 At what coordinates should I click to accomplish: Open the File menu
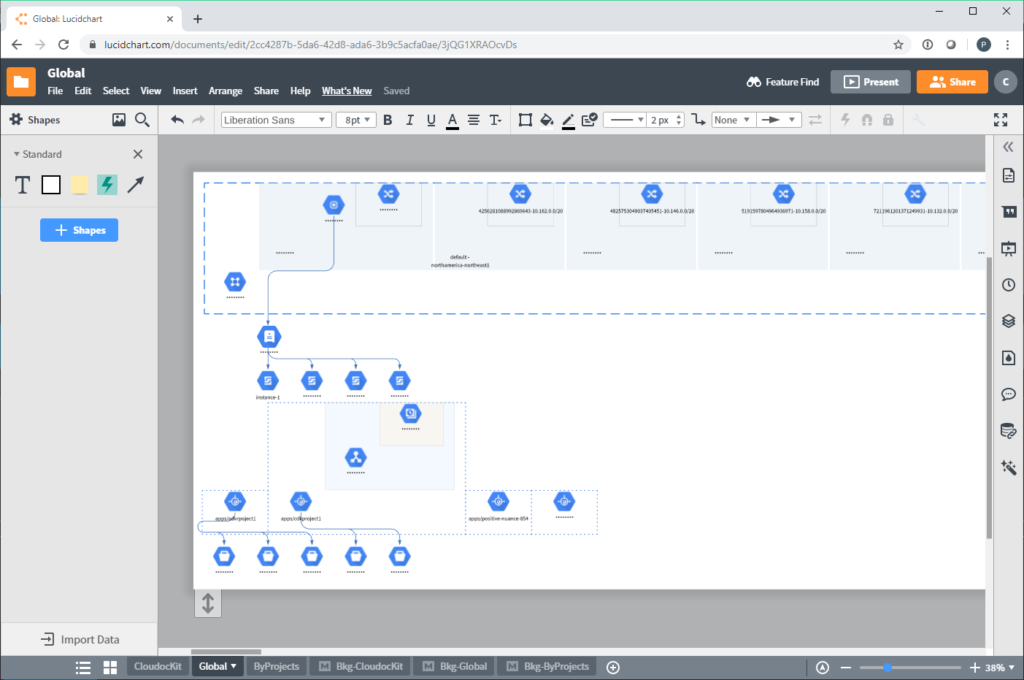click(x=55, y=91)
